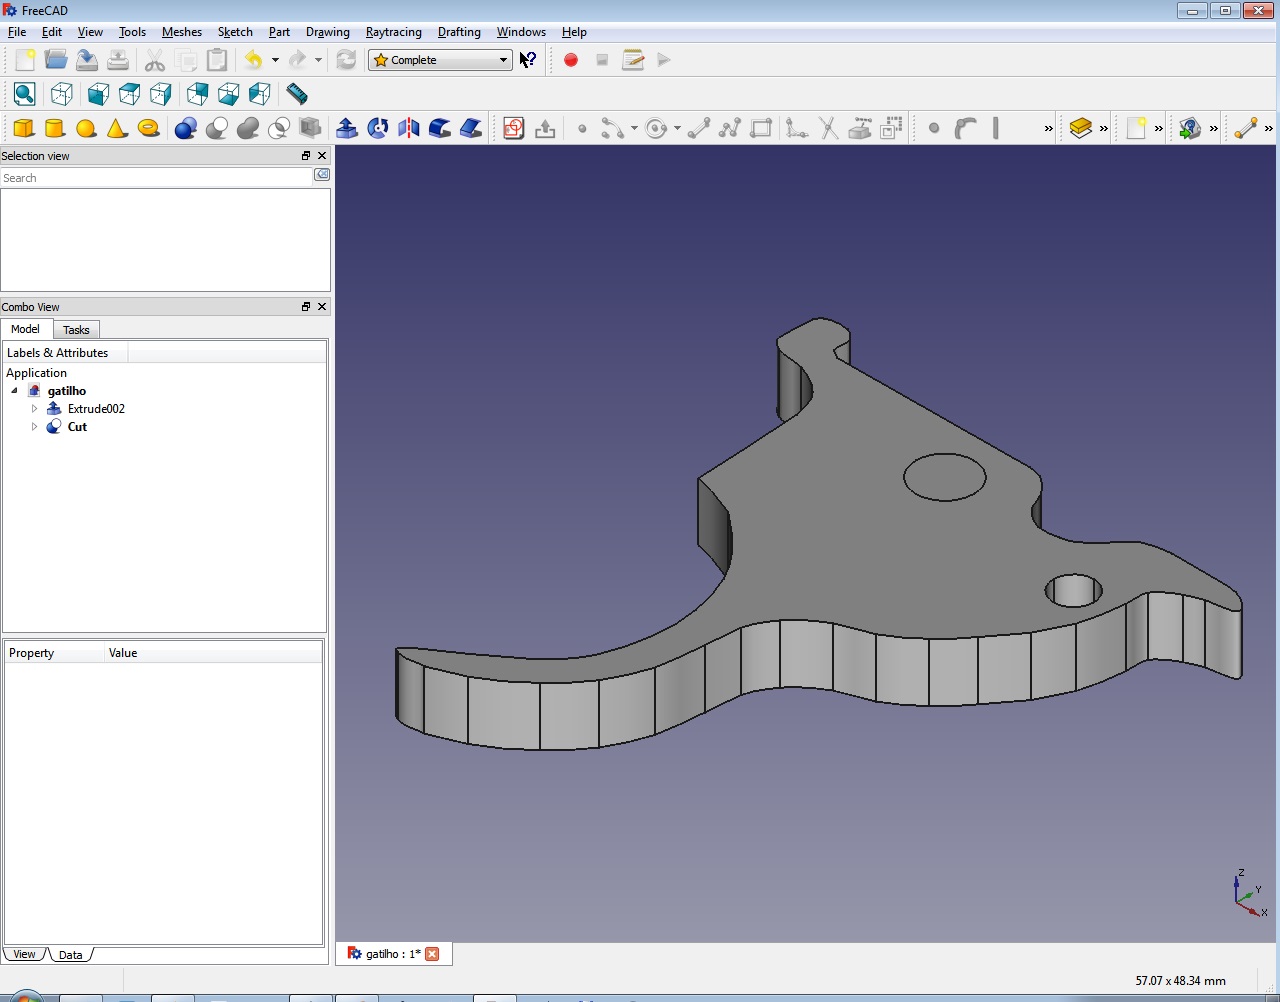
Task: Click the Revolve tool
Action: (x=378, y=128)
